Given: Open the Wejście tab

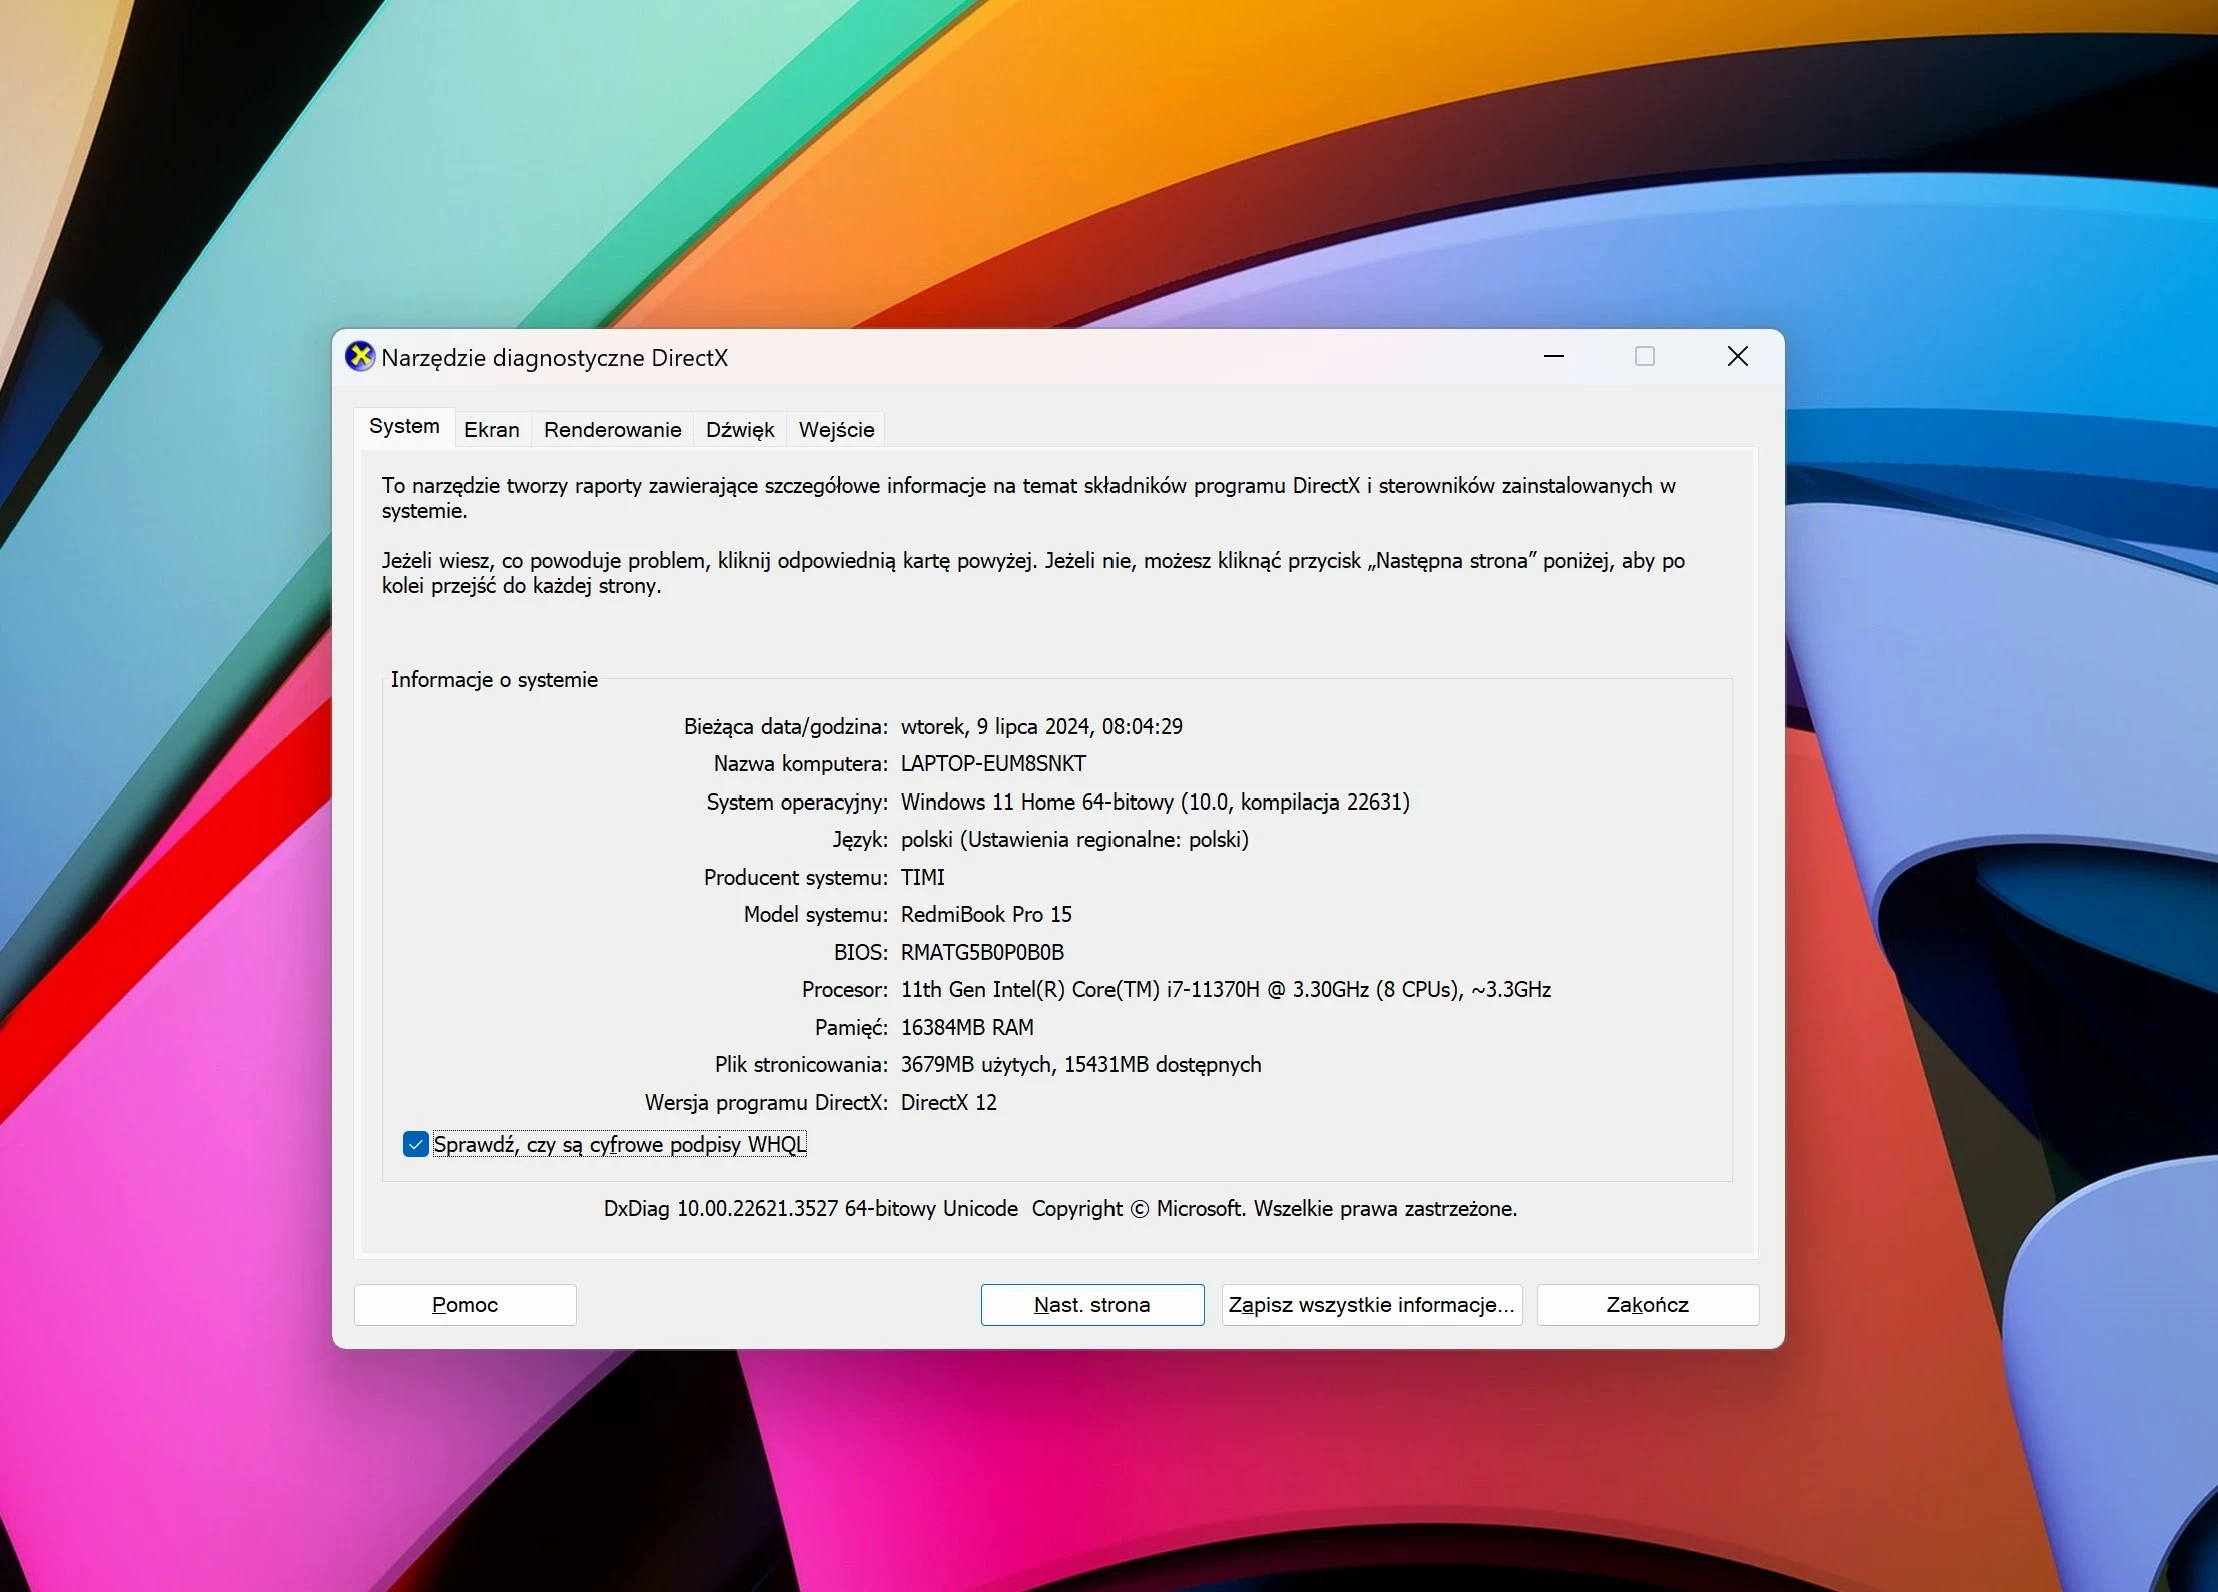Looking at the screenshot, I should [836, 430].
